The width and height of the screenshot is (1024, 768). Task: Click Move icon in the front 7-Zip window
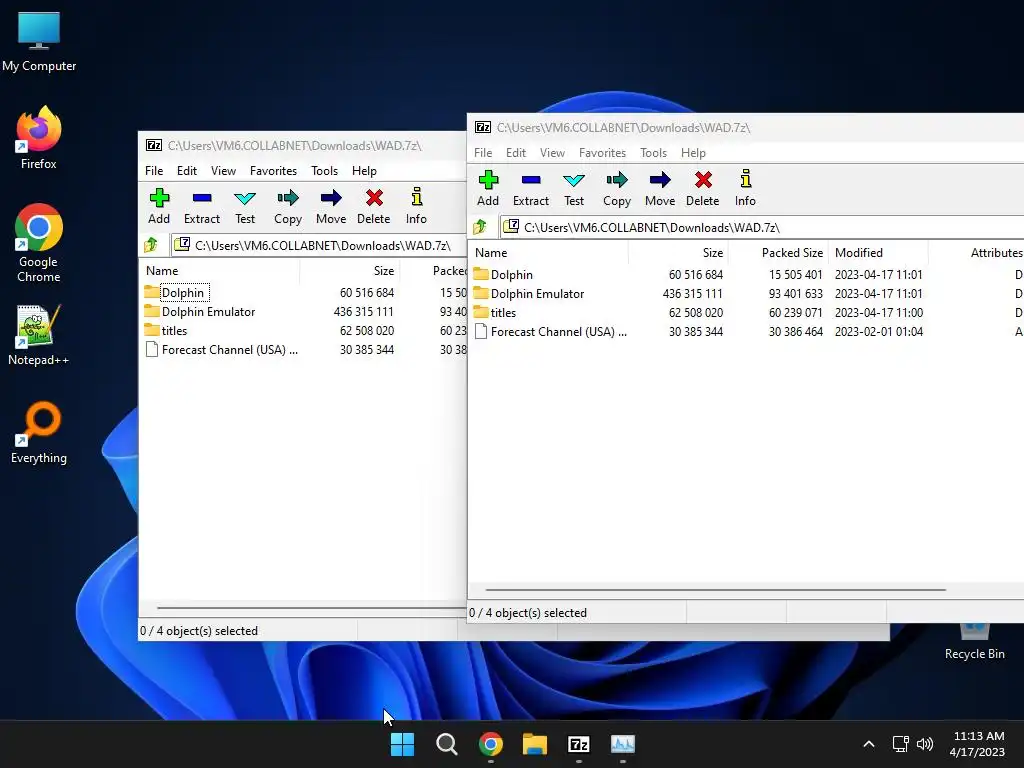click(x=660, y=180)
